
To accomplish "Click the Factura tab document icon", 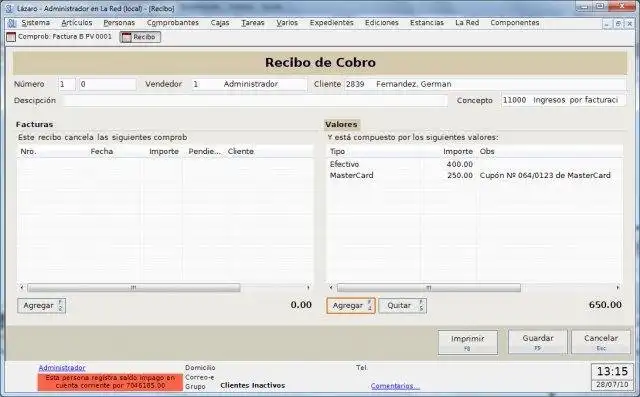I will pyautogui.click(x=11, y=37).
